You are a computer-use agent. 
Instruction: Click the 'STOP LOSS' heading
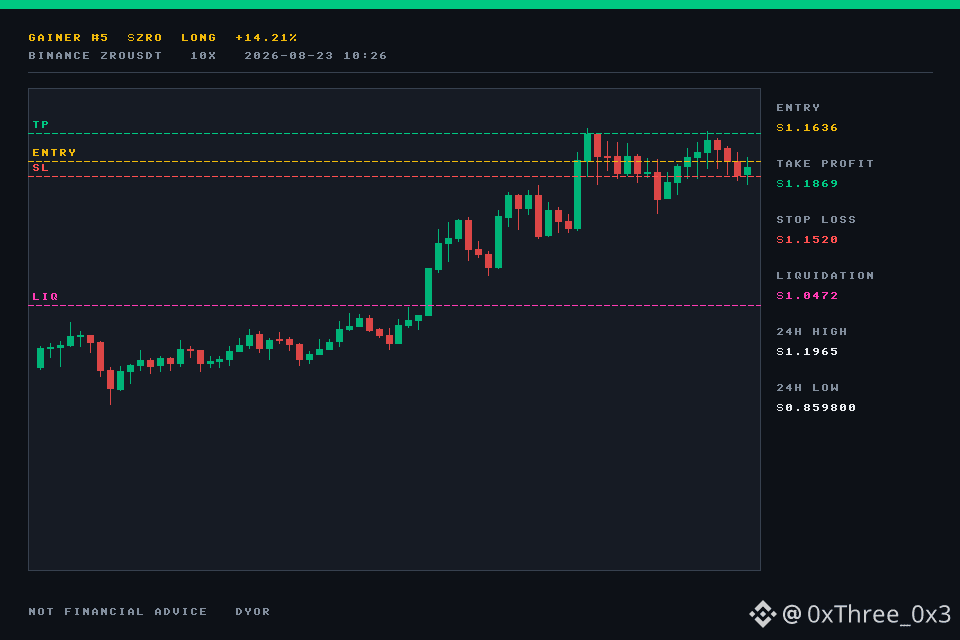click(816, 219)
